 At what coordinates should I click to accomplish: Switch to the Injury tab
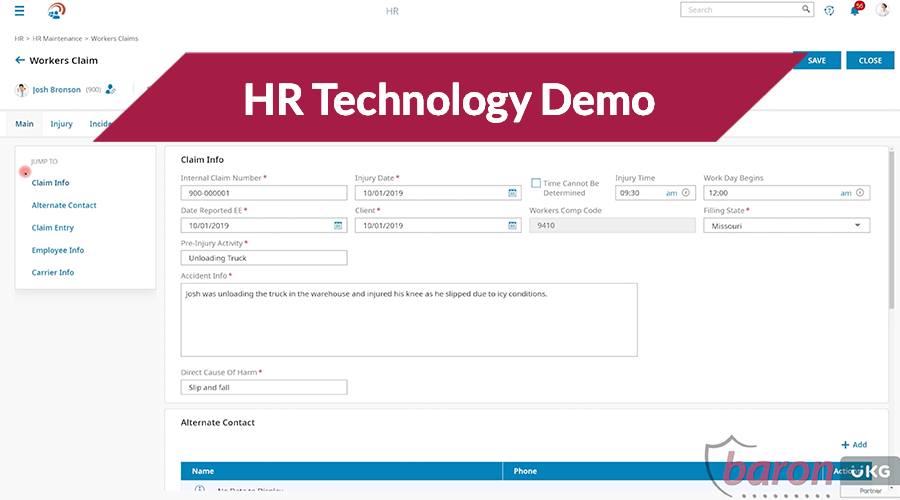[x=61, y=124]
